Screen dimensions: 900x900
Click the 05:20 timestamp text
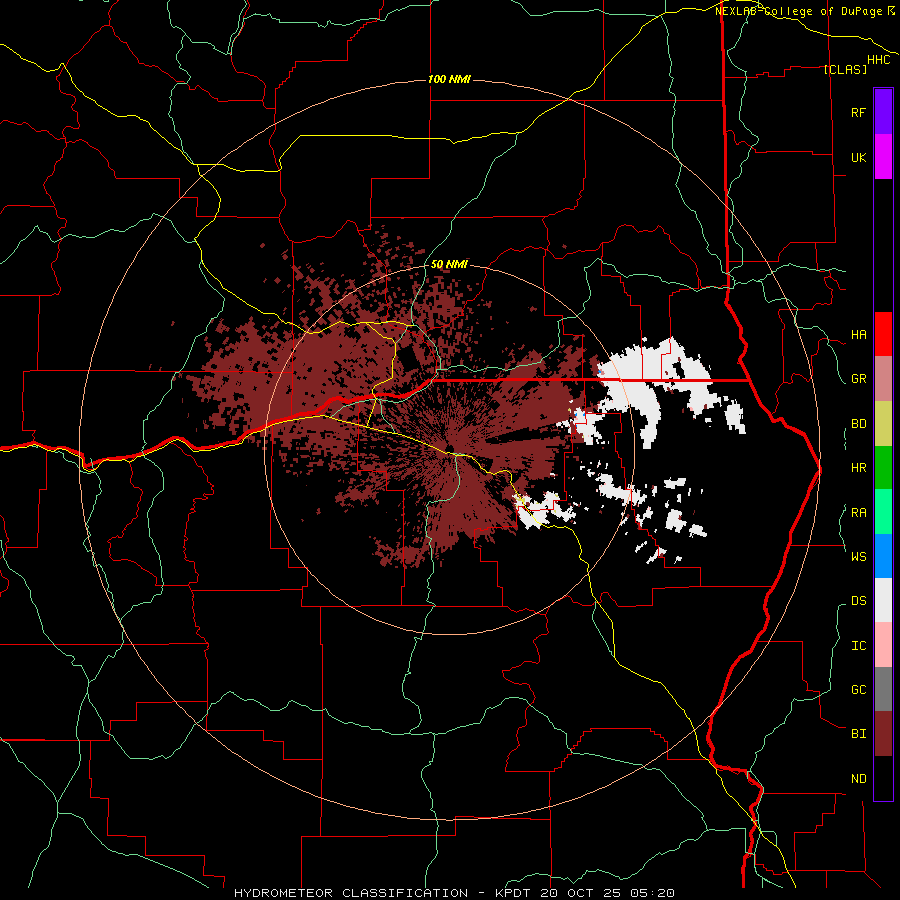[654, 893]
